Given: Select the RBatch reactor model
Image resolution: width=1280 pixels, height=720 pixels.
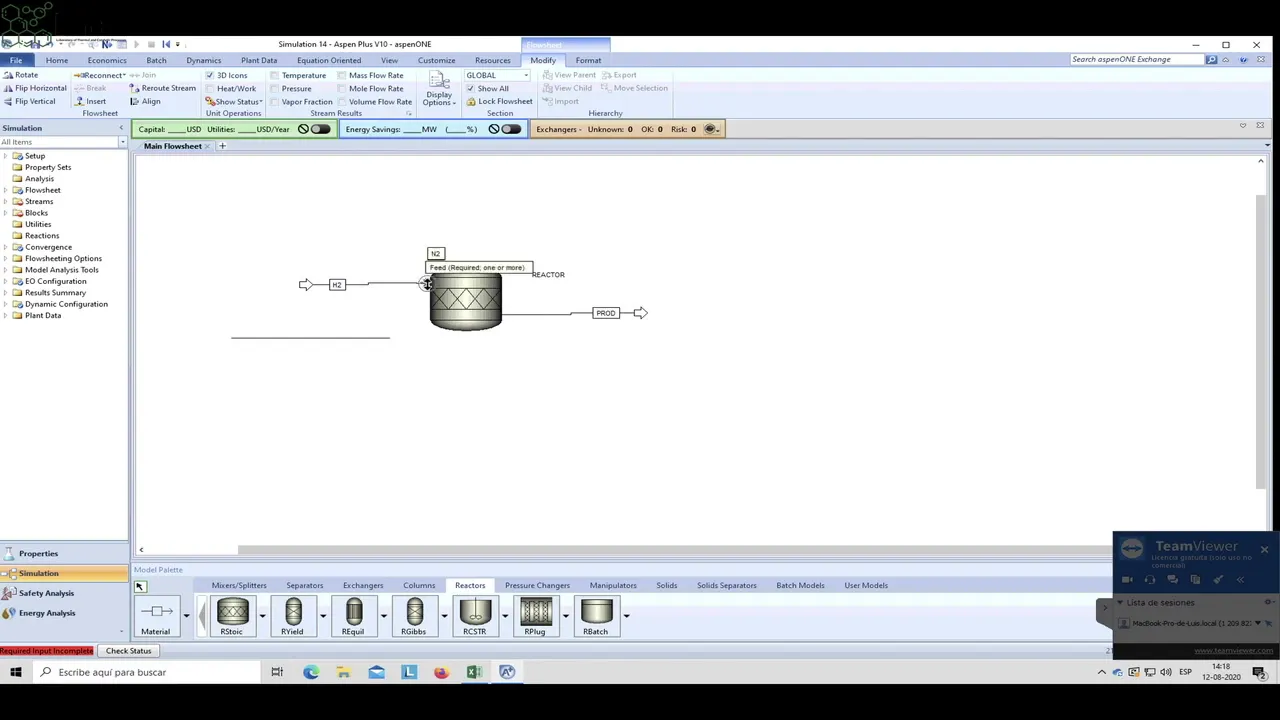Looking at the screenshot, I should click(596, 616).
